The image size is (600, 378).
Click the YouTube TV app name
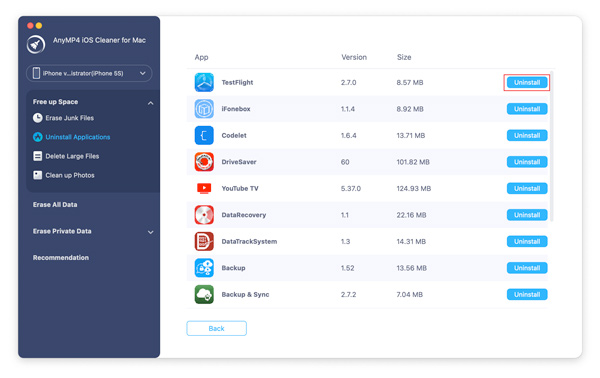(240, 188)
